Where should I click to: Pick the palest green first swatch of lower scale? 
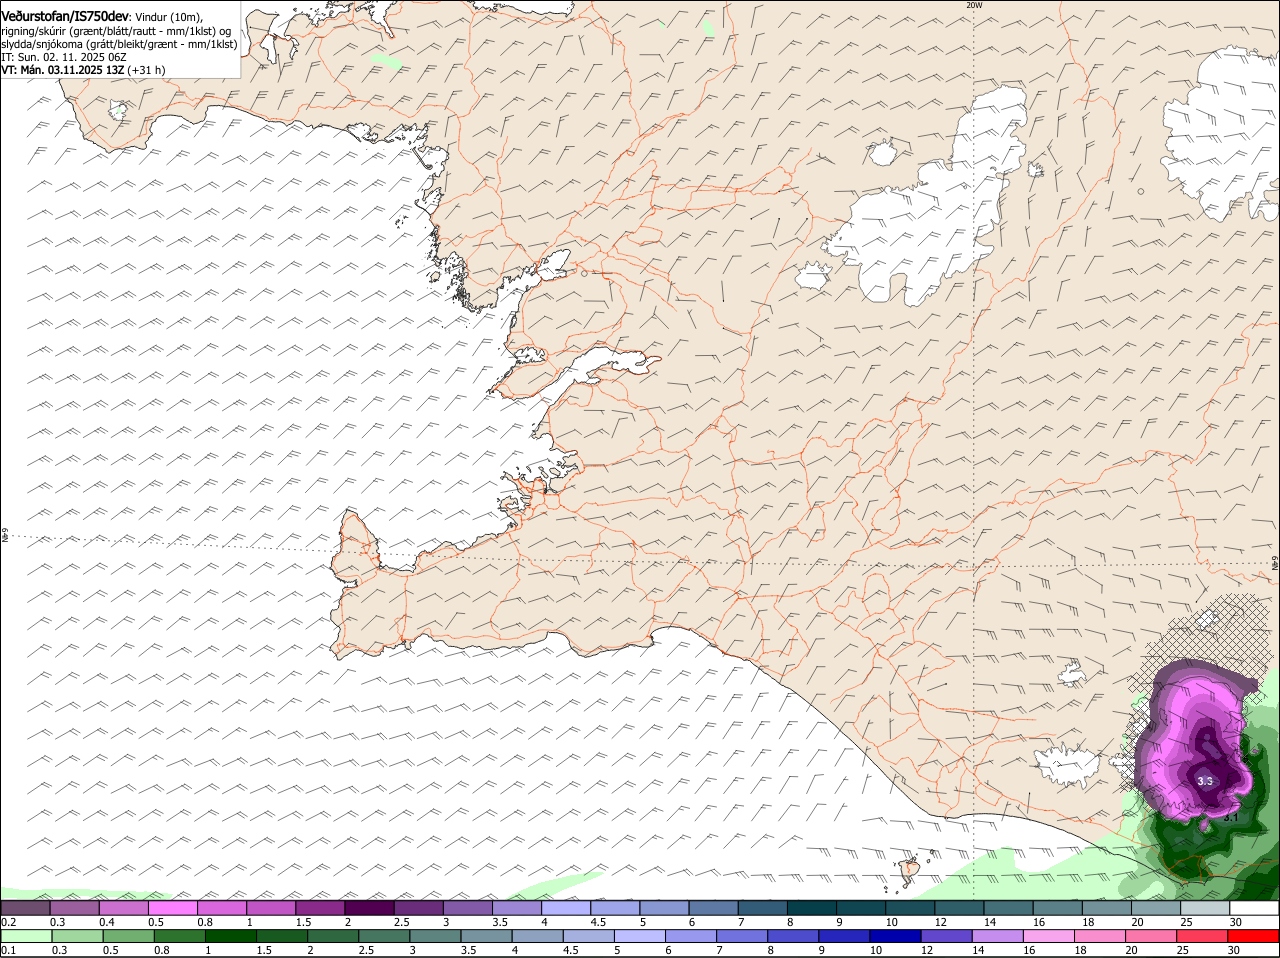tap(26, 936)
